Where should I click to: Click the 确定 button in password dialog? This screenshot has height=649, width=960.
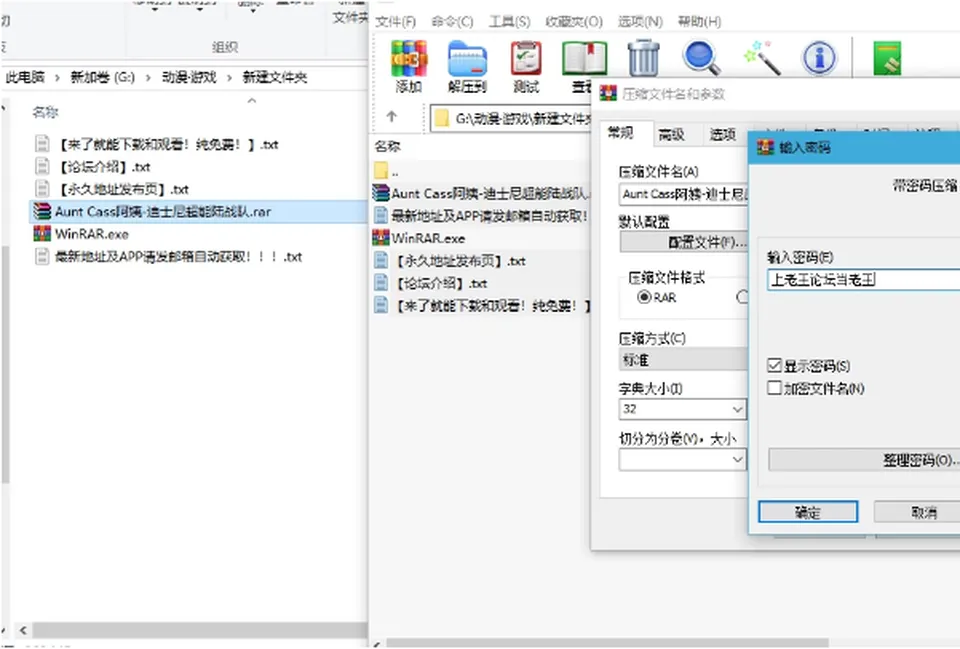(808, 512)
